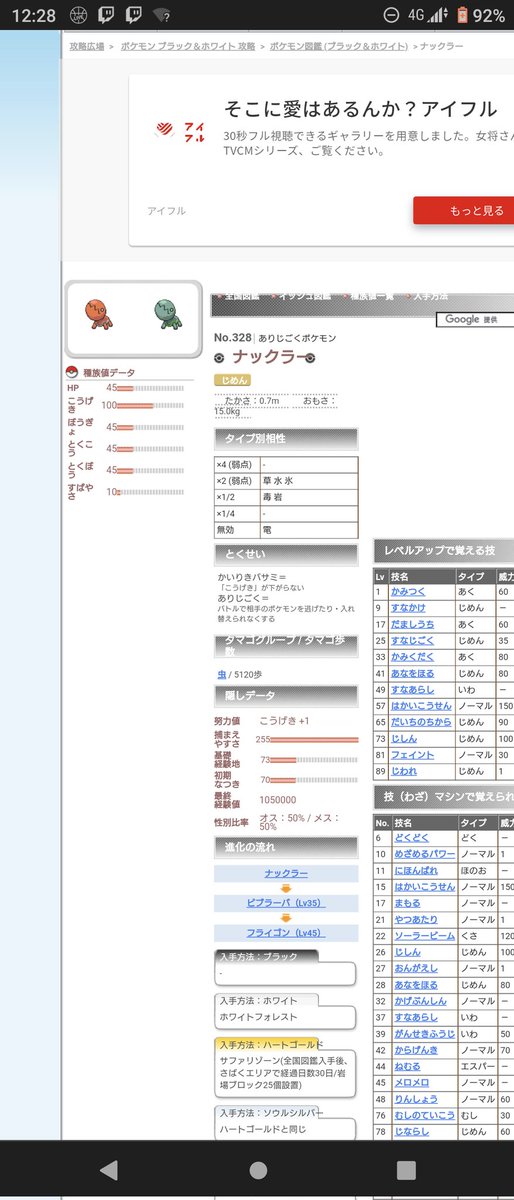
Task: Open どくどく TM move link
Action: [x=411, y=837]
